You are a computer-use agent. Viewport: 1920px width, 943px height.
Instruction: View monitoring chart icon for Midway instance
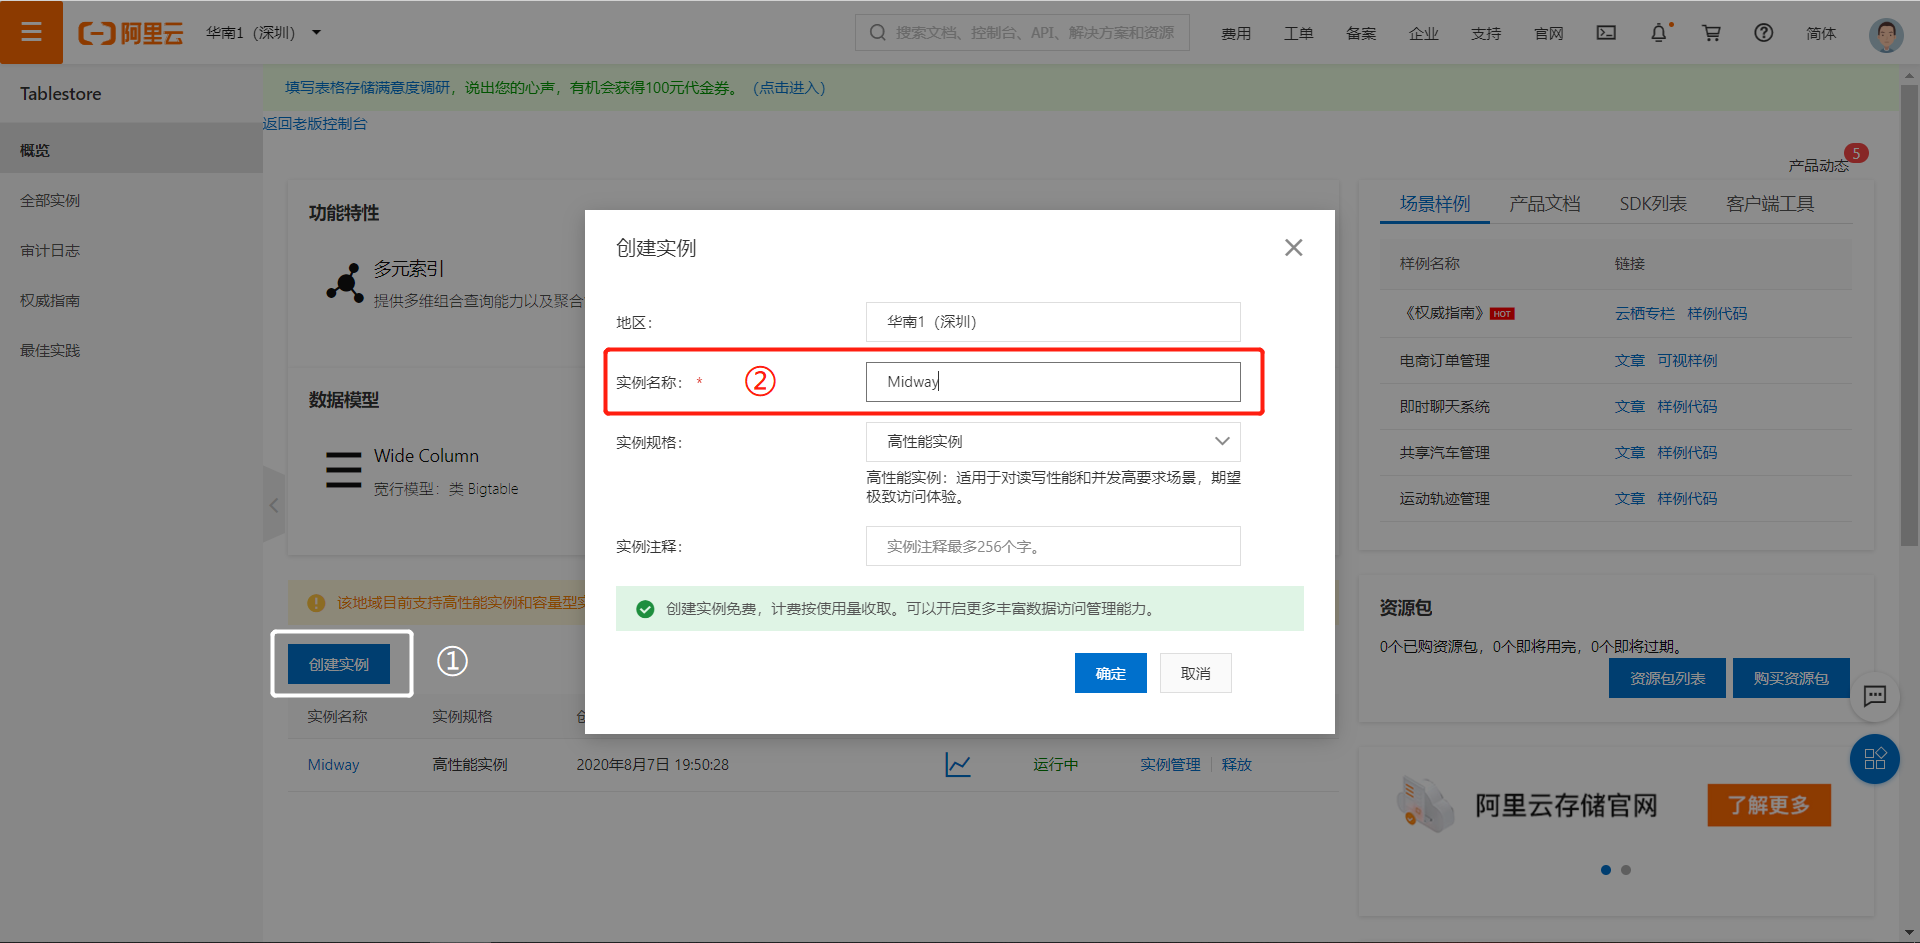(957, 765)
